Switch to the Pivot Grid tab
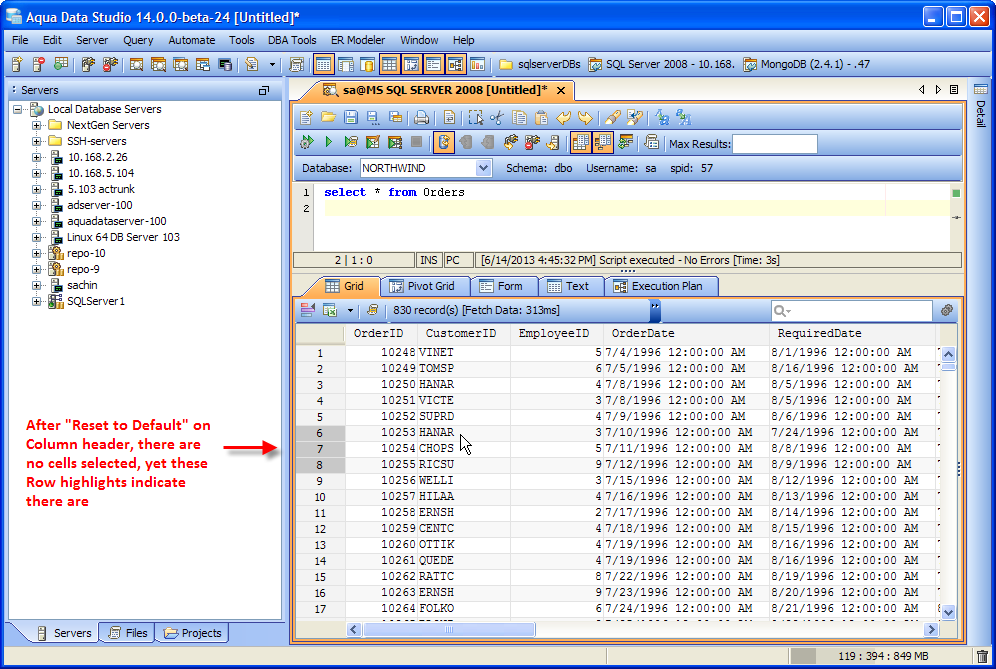 point(424,287)
